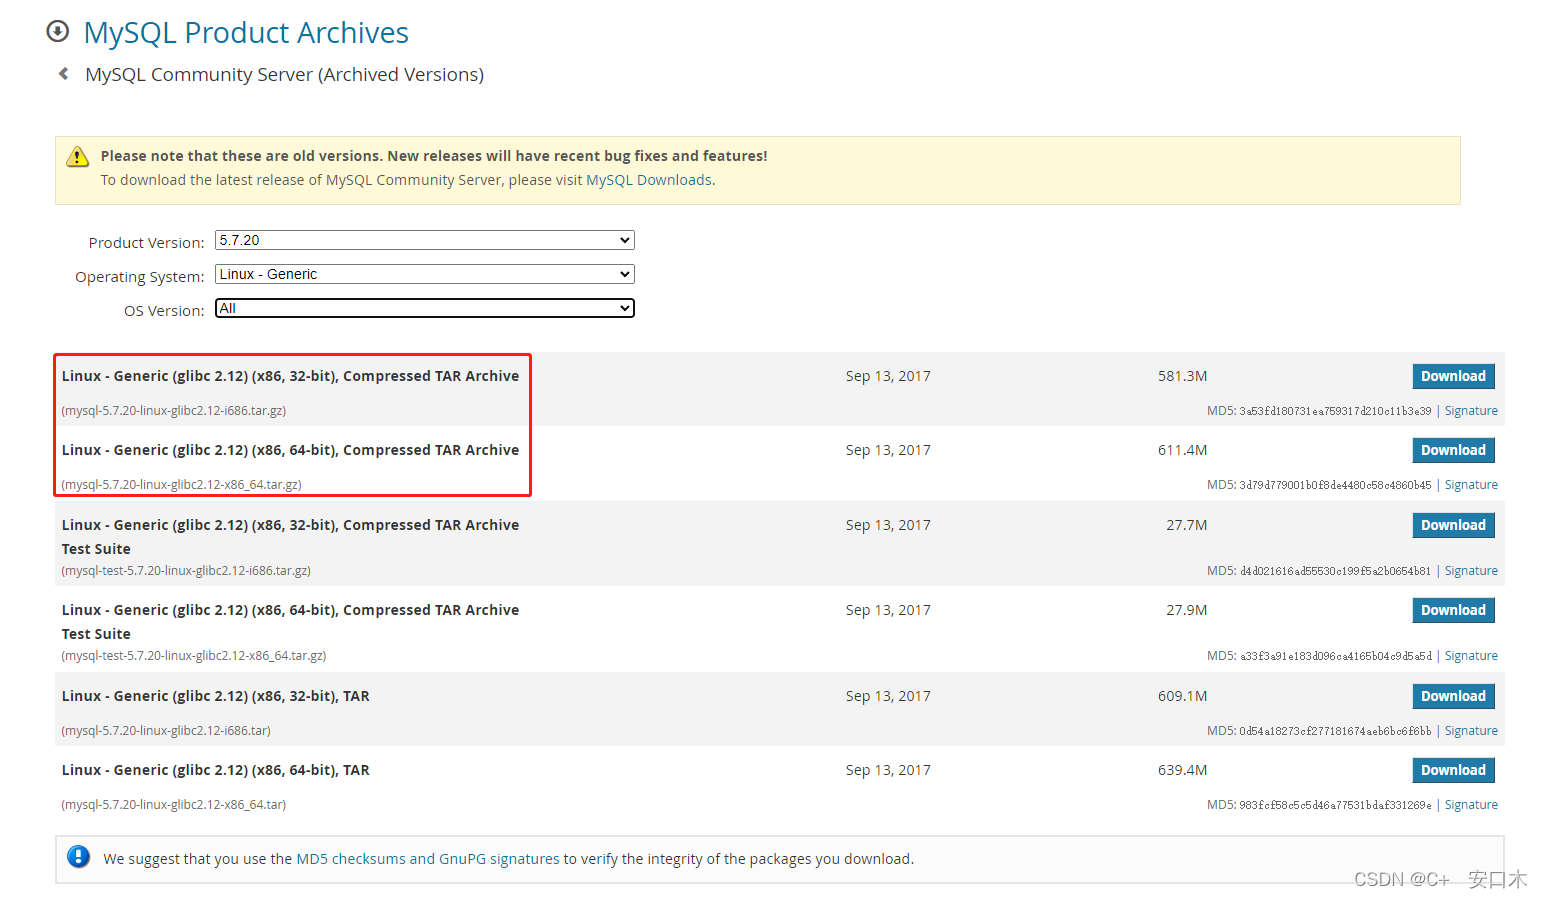Viewport: 1543px width, 898px height.
Task: Click the Product Version label
Action: coord(146,243)
